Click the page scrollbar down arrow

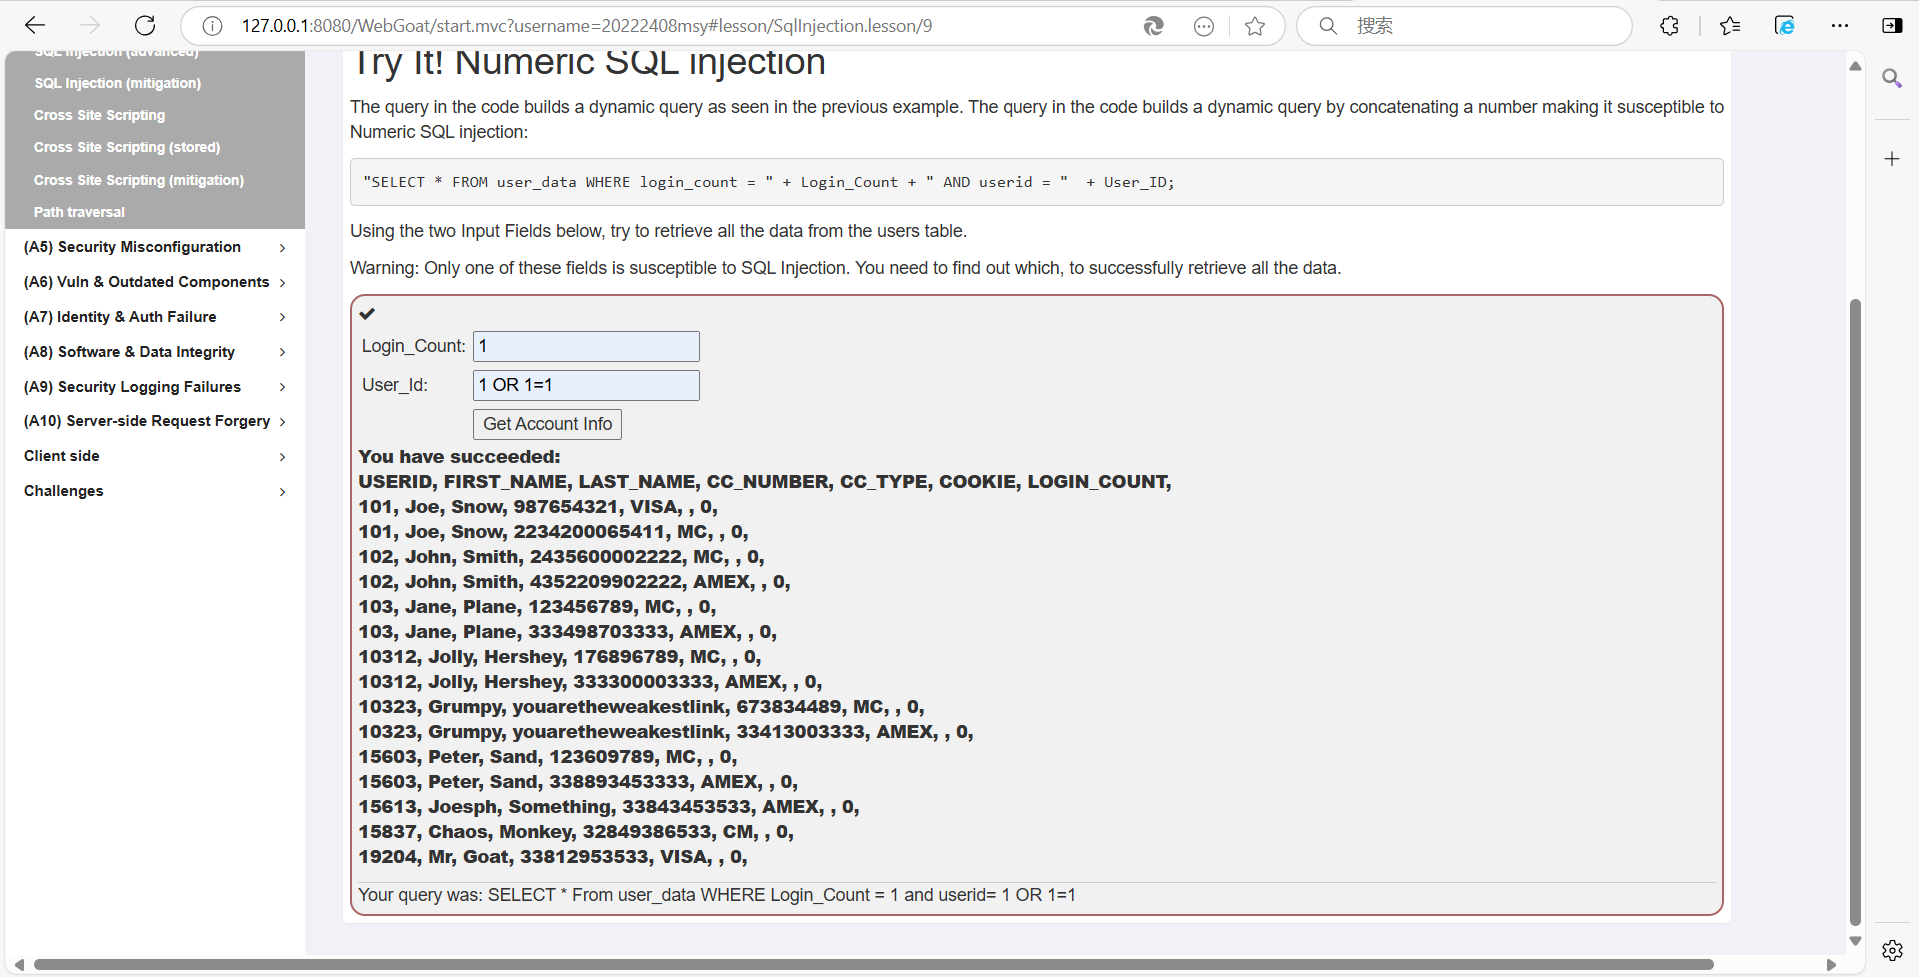(x=1855, y=941)
